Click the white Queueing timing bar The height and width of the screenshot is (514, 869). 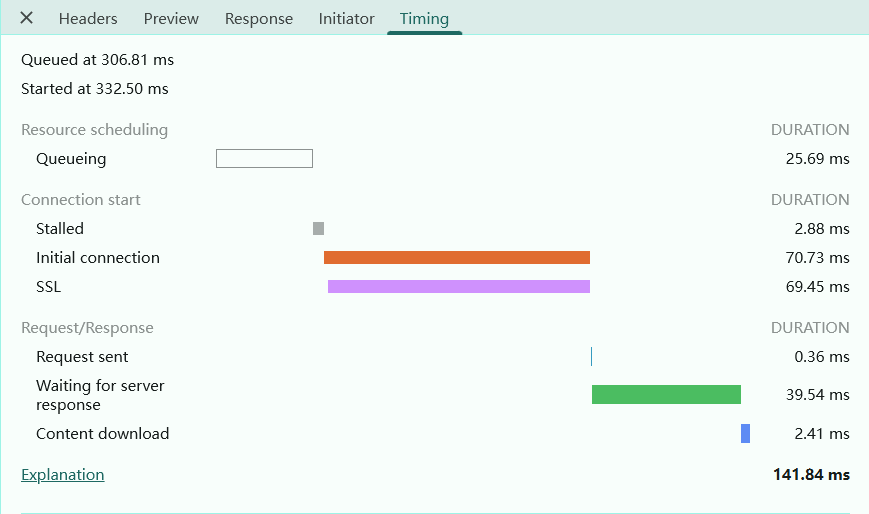tap(264, 158)
